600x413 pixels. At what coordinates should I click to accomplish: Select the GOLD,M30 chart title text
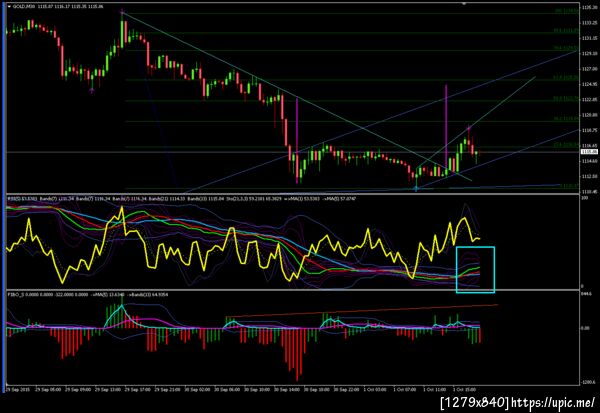pyautogui.click(x=22, y=7)
